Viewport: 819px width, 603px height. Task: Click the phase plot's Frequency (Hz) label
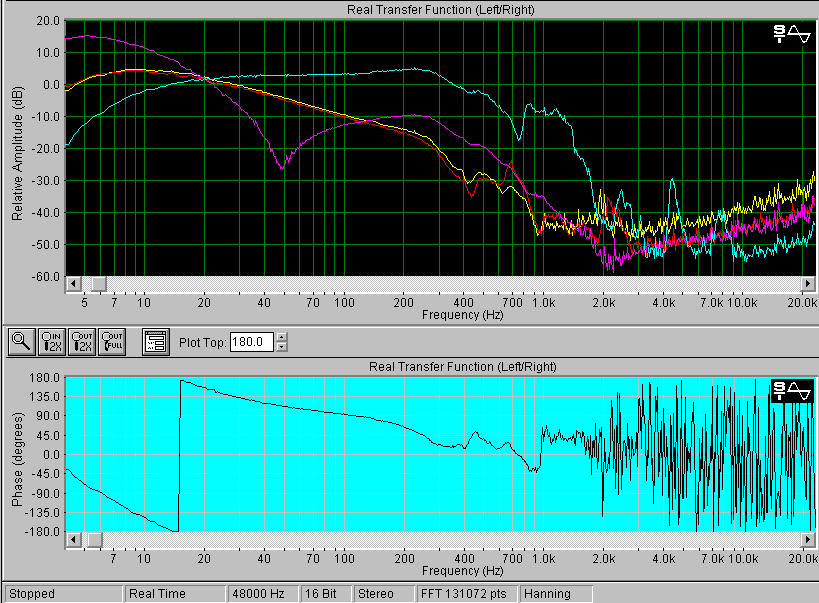coord(462,571)
